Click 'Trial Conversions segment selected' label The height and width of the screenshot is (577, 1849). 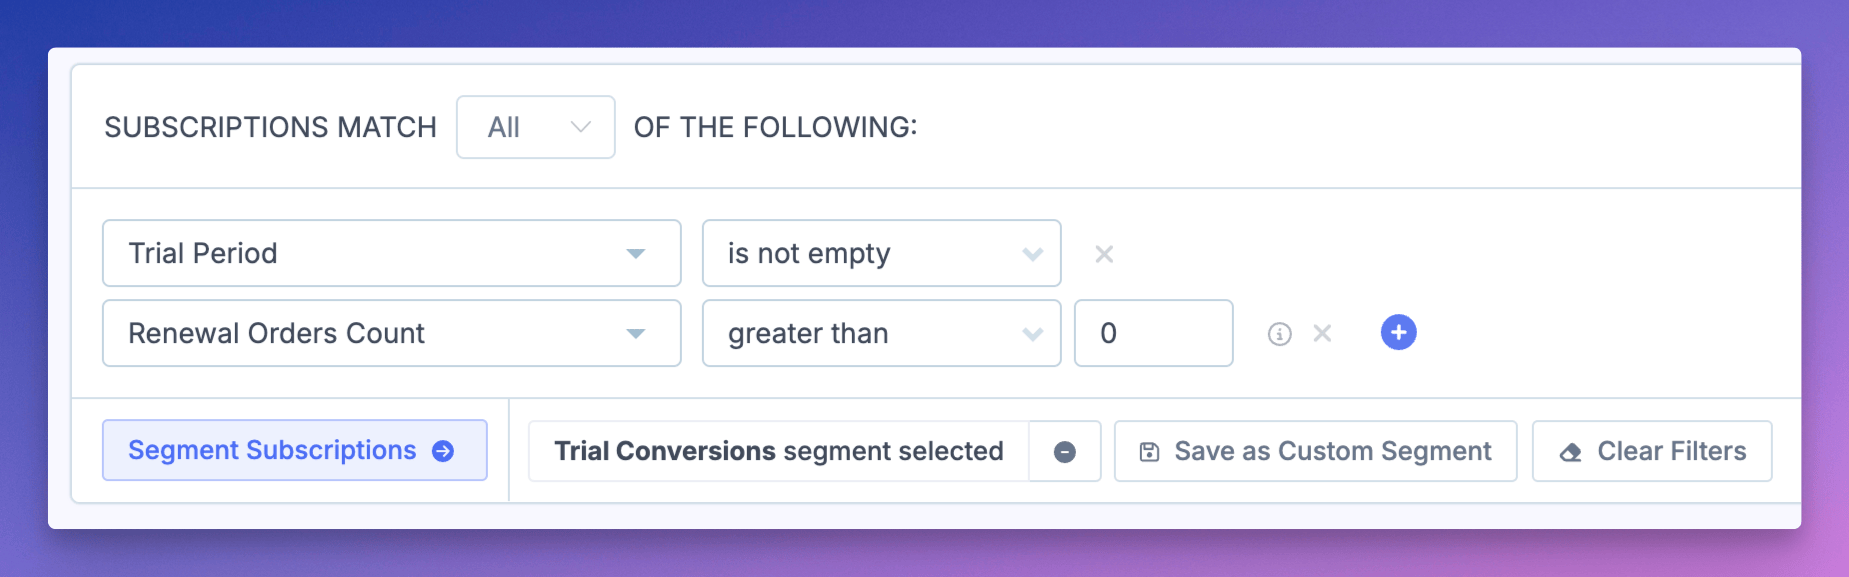tap(778, 451)
